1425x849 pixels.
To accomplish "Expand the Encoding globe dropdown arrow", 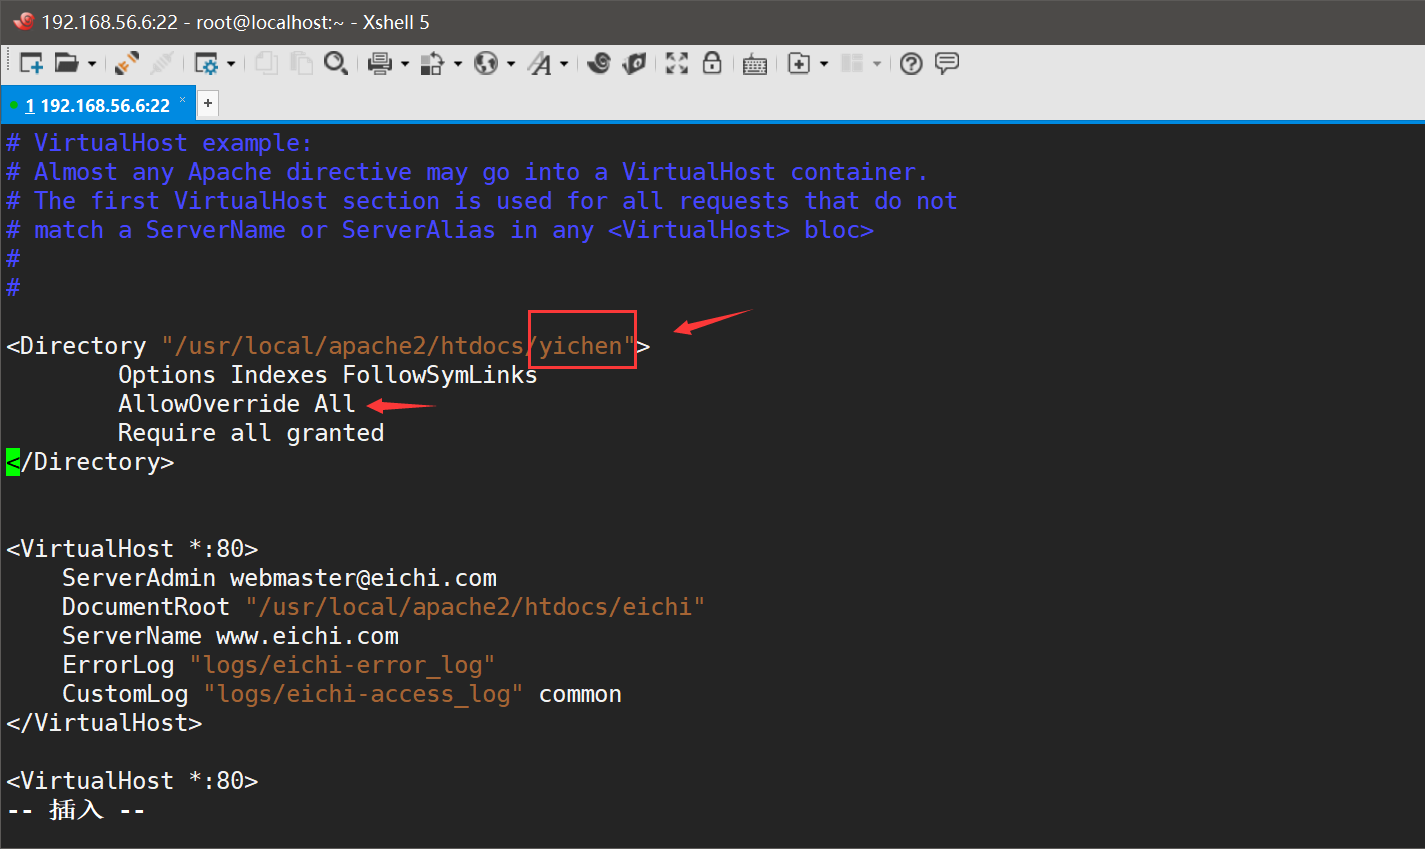I will tap(511, 64).
